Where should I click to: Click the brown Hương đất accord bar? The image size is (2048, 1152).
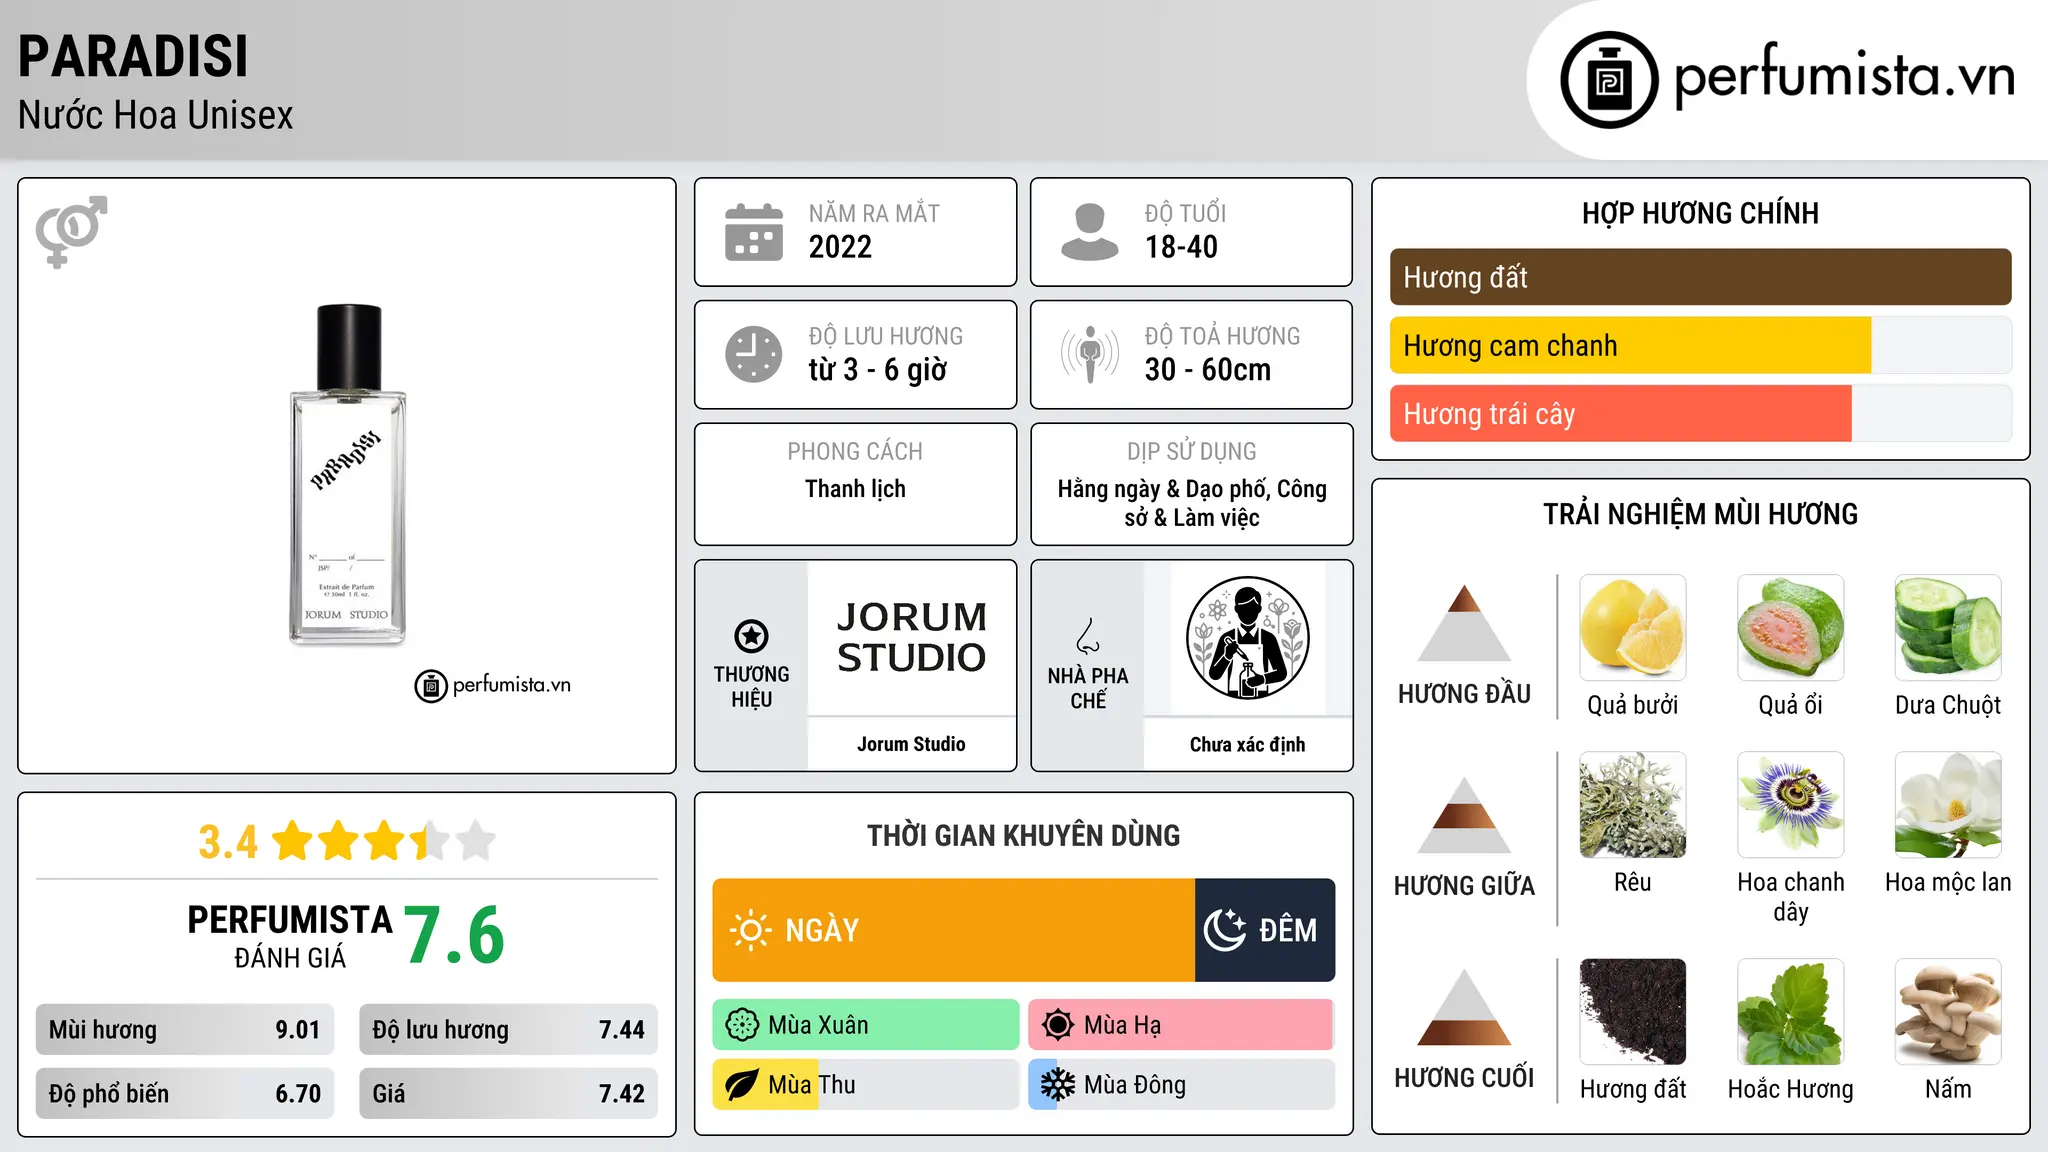(1700, 277)
